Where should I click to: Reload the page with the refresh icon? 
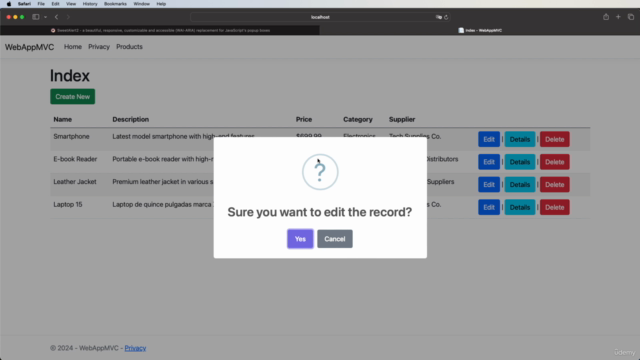tap(446, 17)
